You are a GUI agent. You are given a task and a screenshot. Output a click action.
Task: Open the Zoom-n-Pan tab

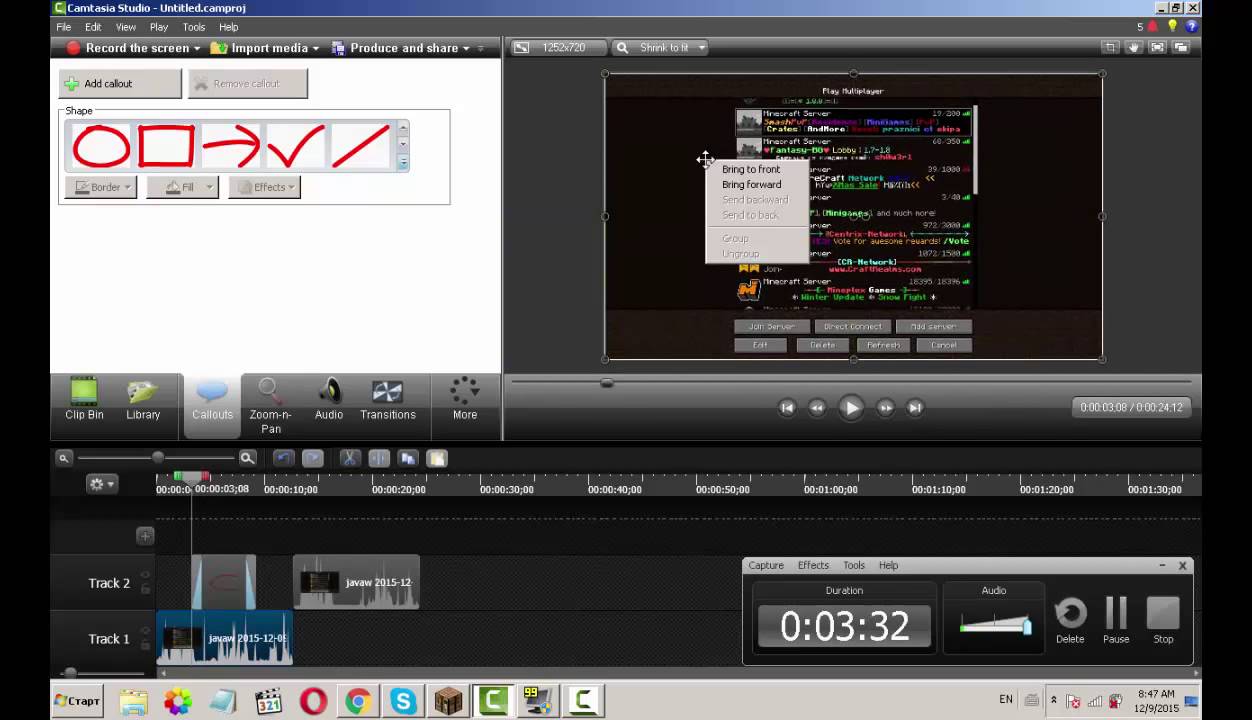pyautogui.click(x=270, y=406)
